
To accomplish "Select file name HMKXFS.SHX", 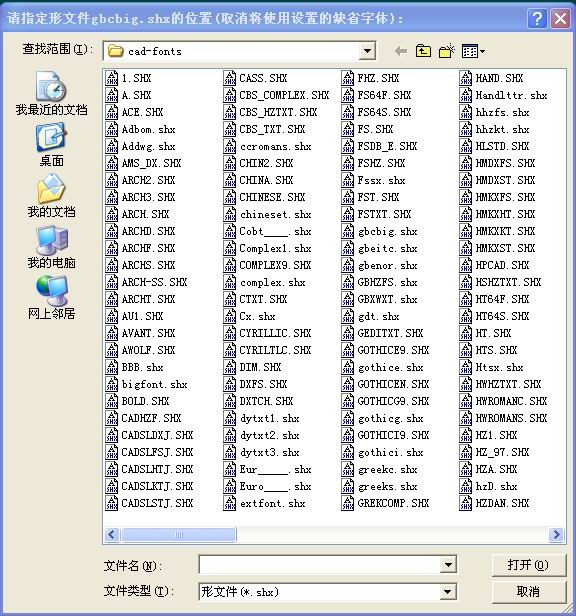I will click(505, 197).
